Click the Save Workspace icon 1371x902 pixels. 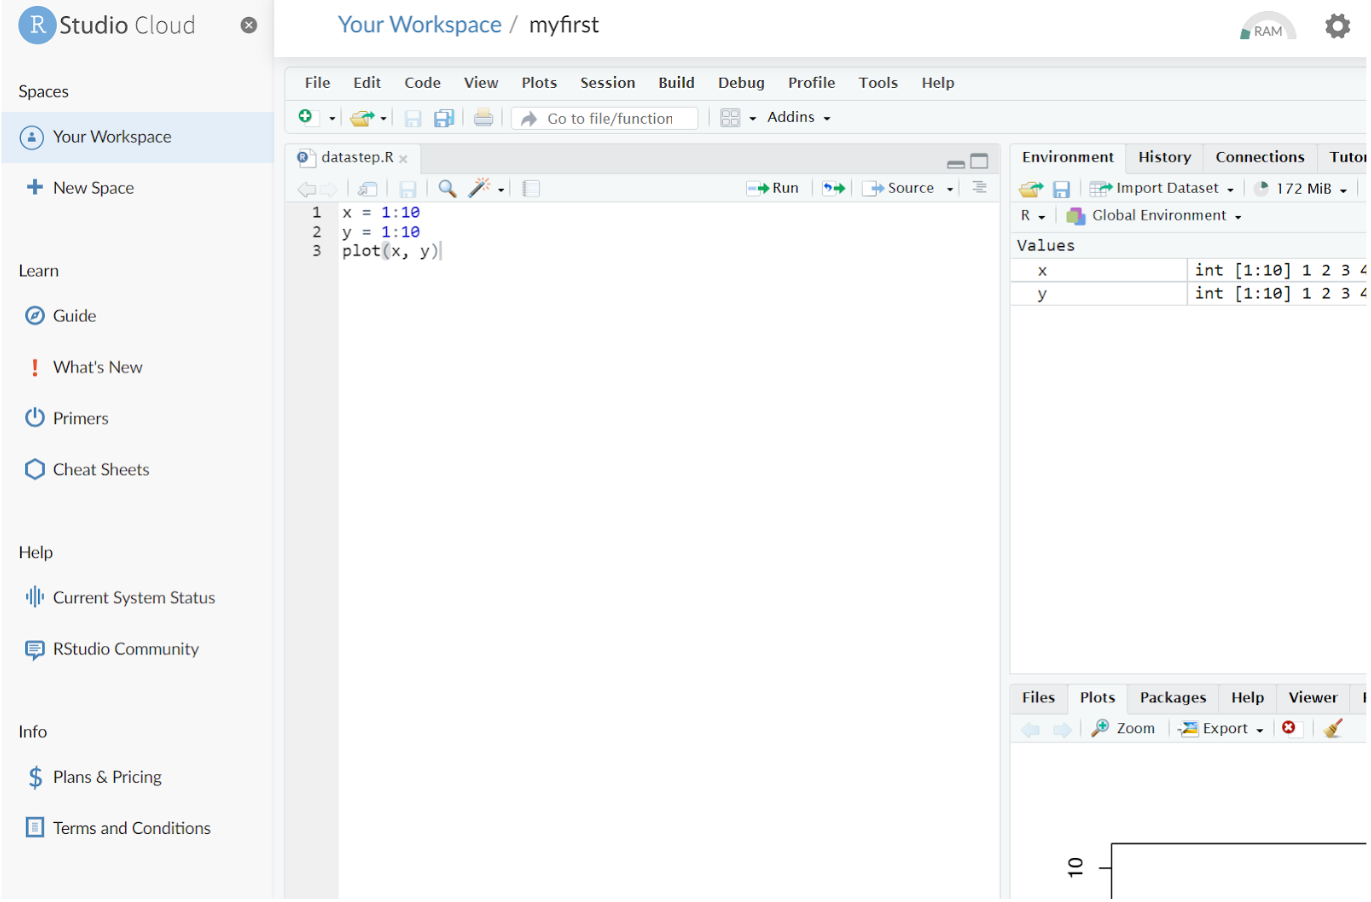tap(1062, 189)
